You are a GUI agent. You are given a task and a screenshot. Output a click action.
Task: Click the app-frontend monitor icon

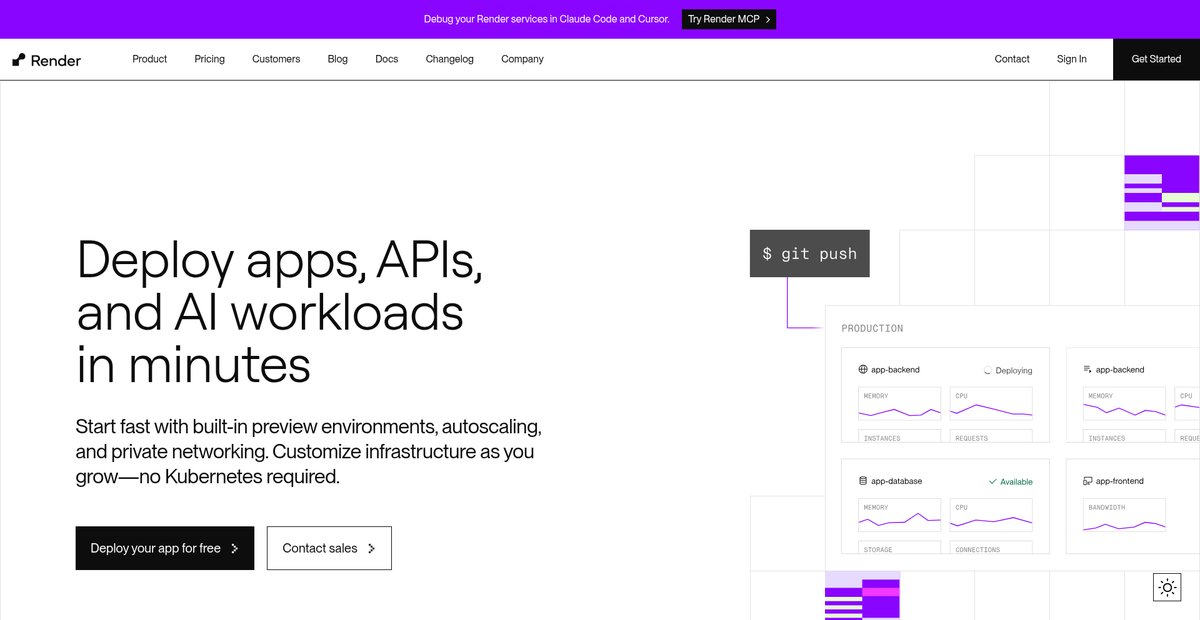pyautogui.click(x=1087, y=481)
